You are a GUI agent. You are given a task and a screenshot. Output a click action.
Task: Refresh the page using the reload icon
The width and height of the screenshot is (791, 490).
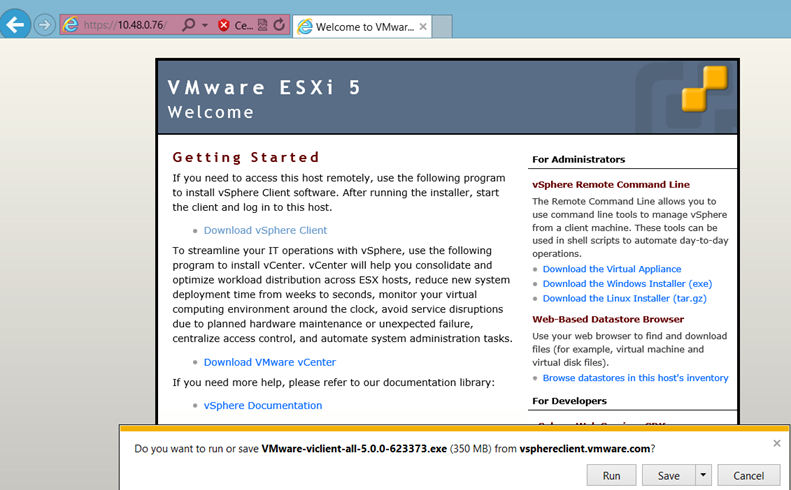tap(279, 25)
